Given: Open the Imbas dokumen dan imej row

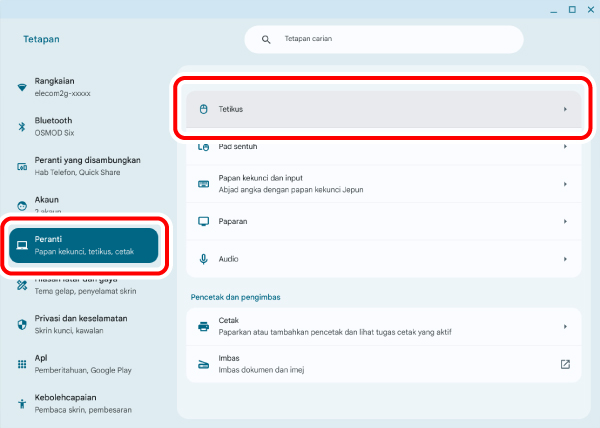Looking at the screenshot, I should [x=380, y=364].
